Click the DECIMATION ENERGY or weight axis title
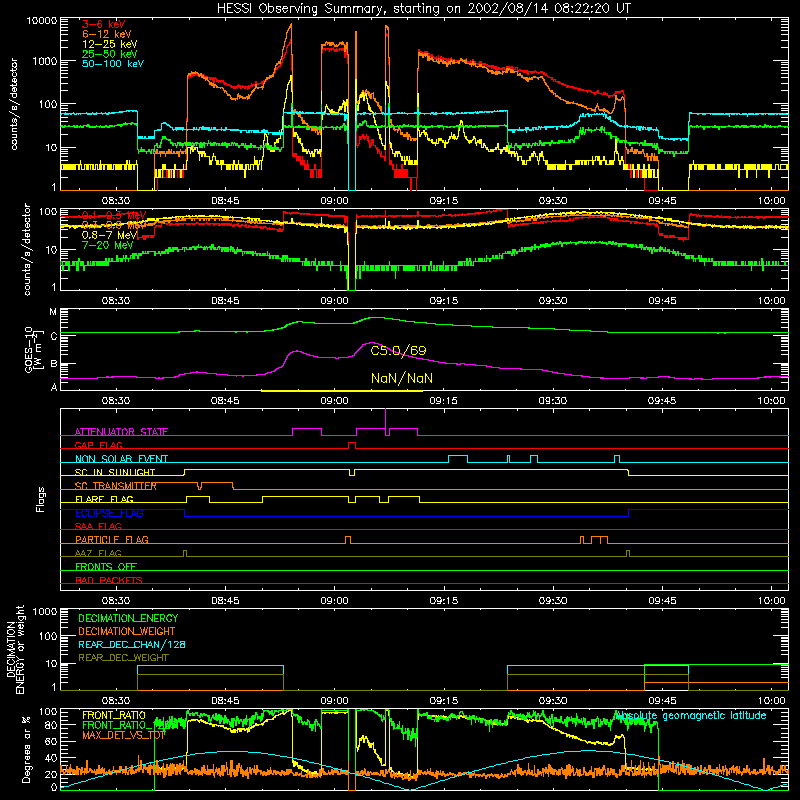 coord(16,649)
